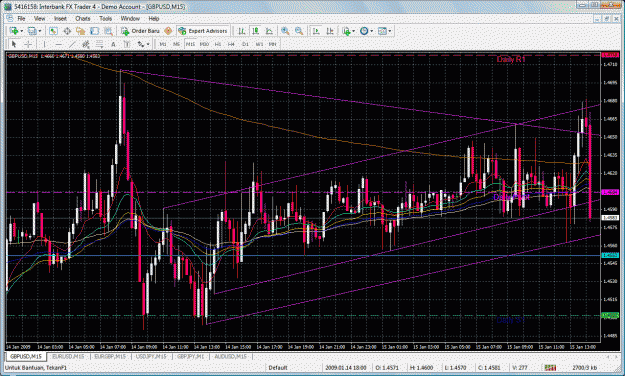Switch timeframe to MN

pos(273,44)
